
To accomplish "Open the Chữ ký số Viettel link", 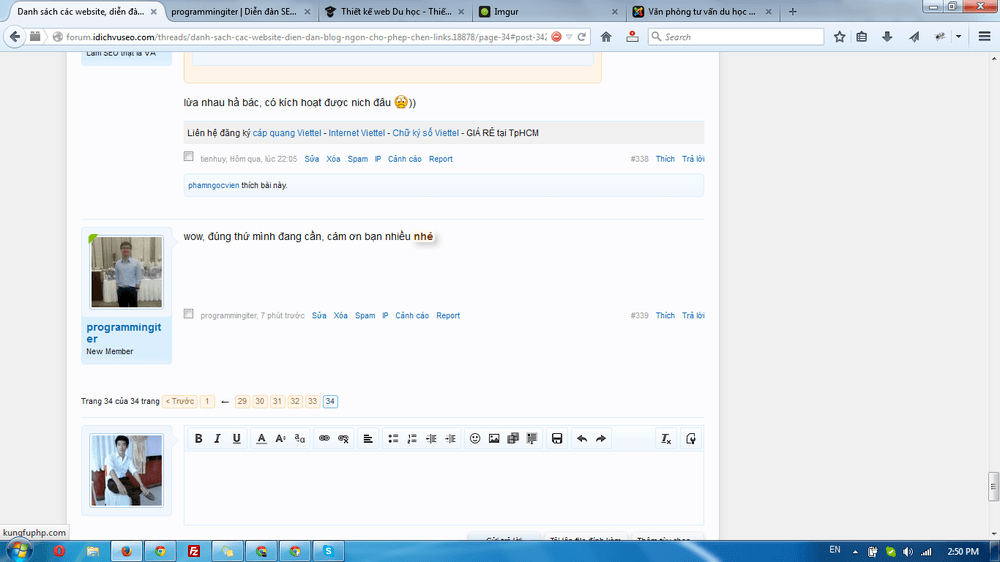I will [x=425, y=133].
